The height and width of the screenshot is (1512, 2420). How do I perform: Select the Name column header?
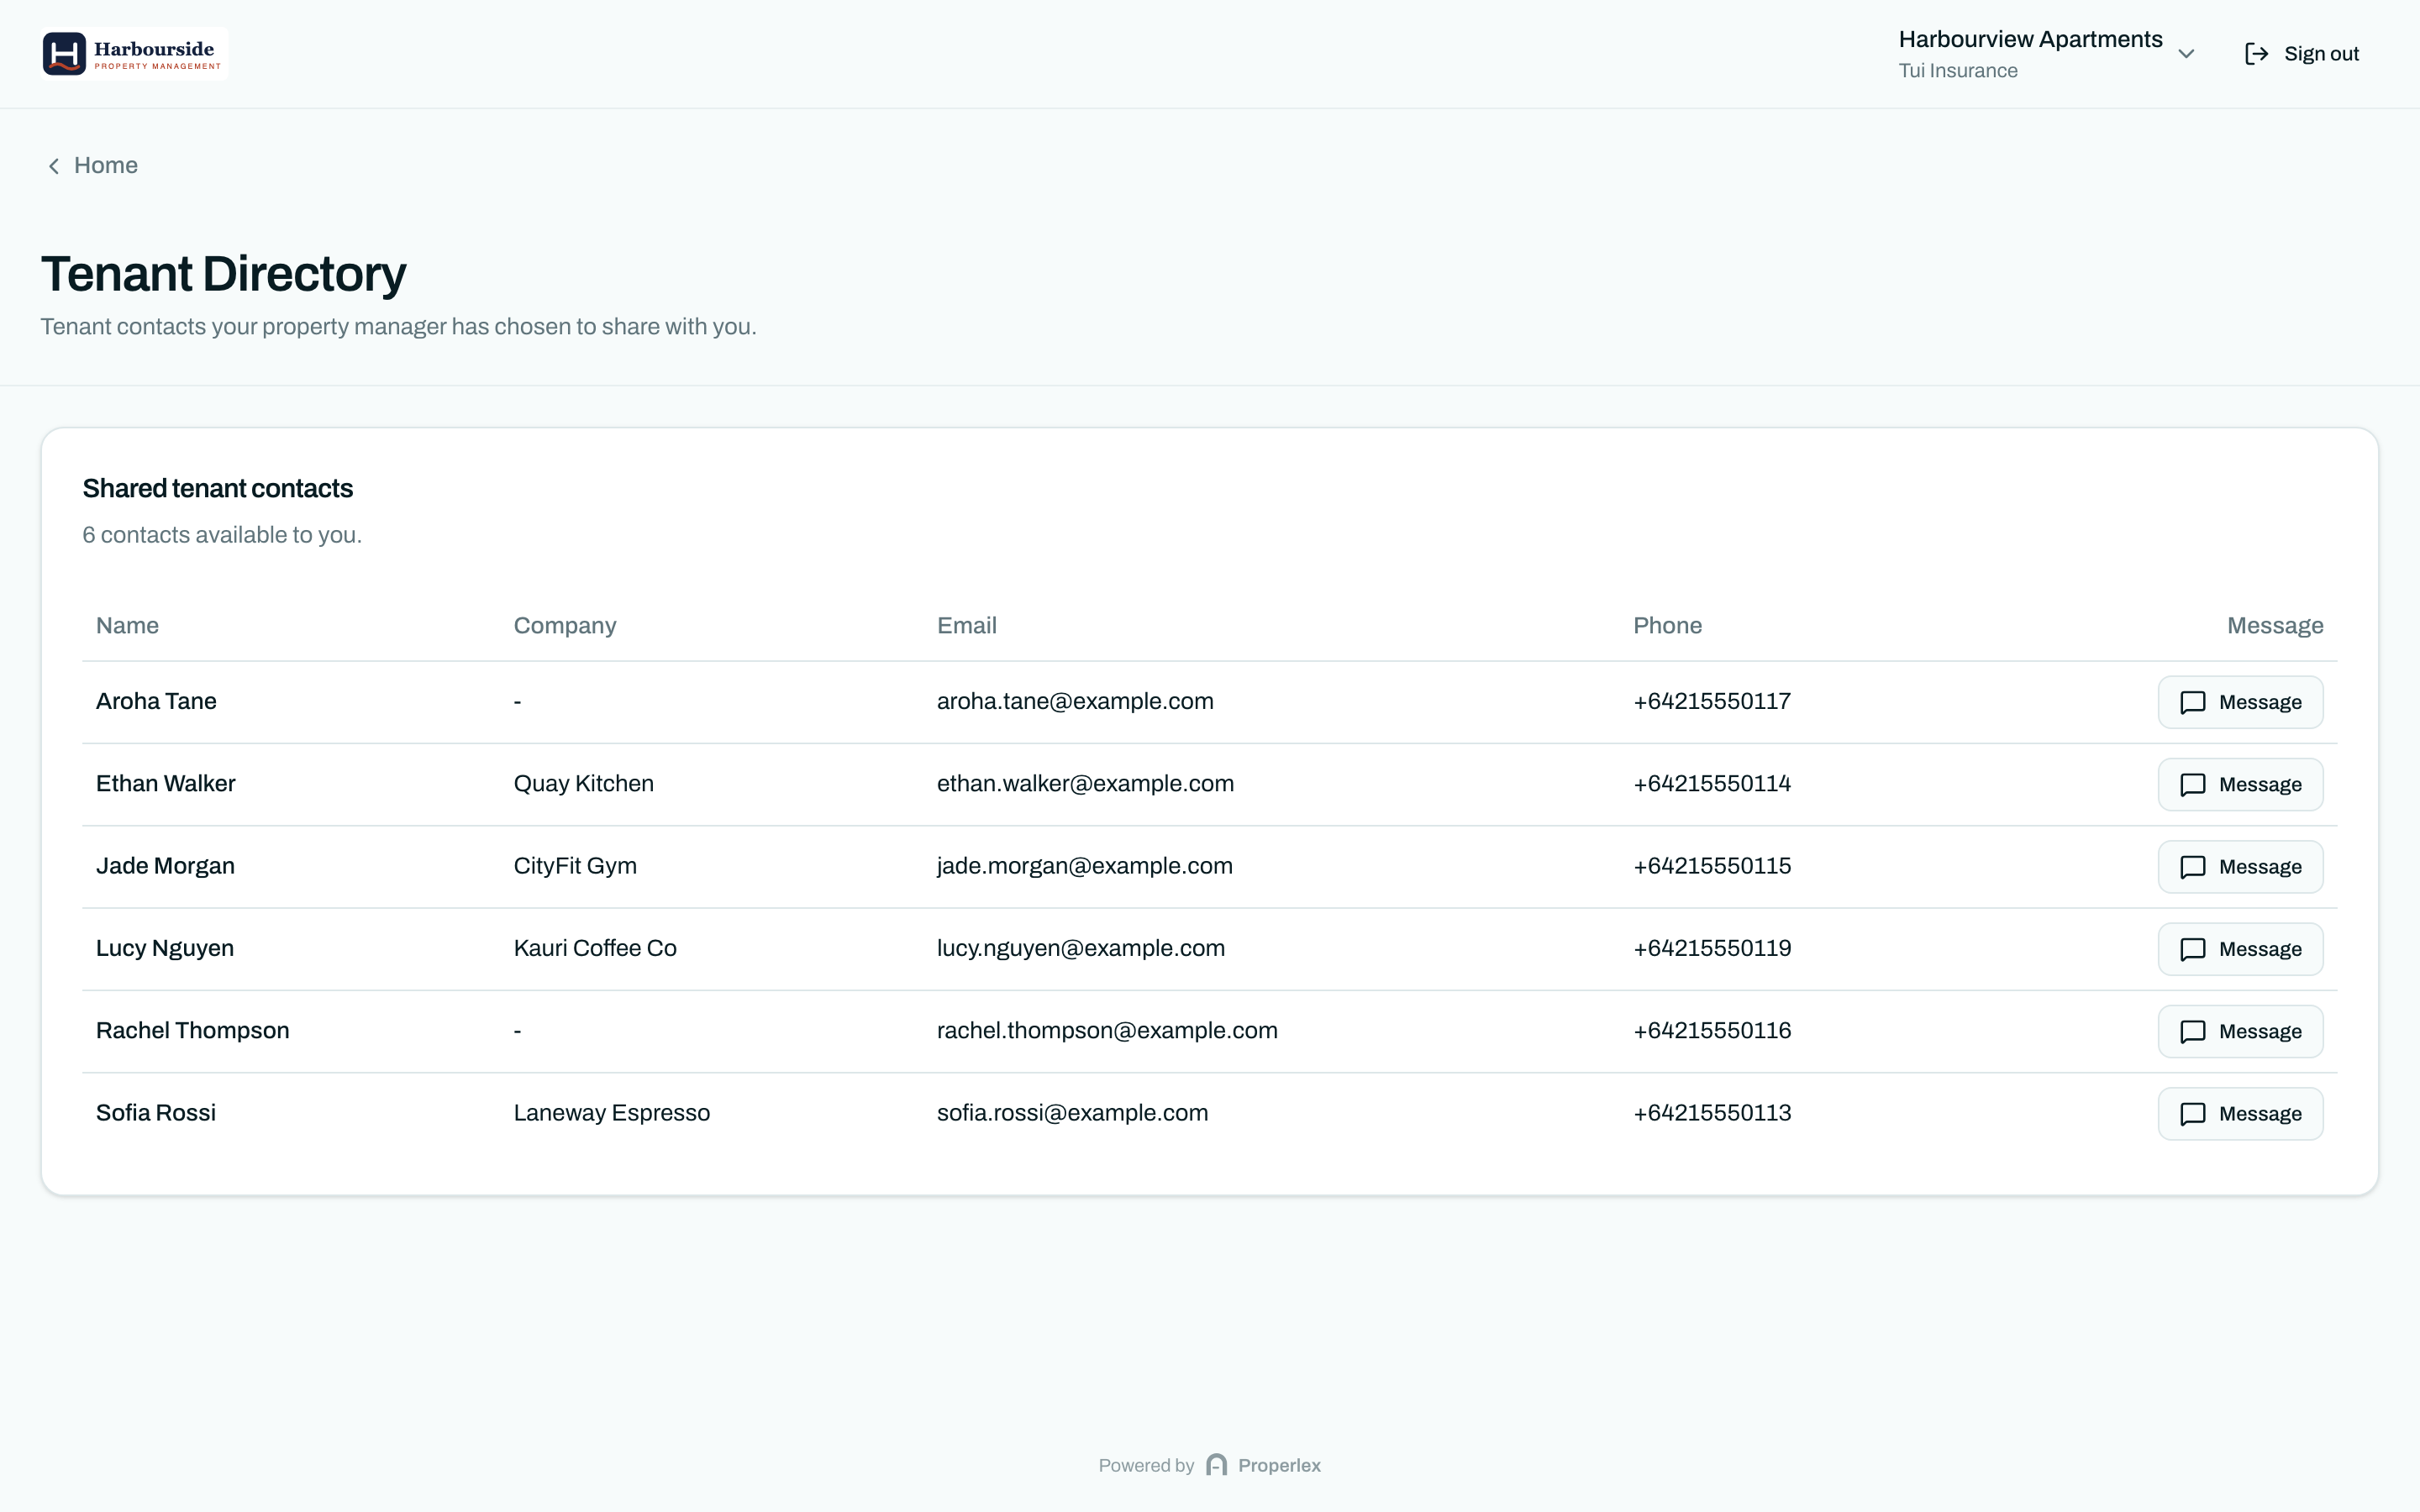tap(127, 625)
